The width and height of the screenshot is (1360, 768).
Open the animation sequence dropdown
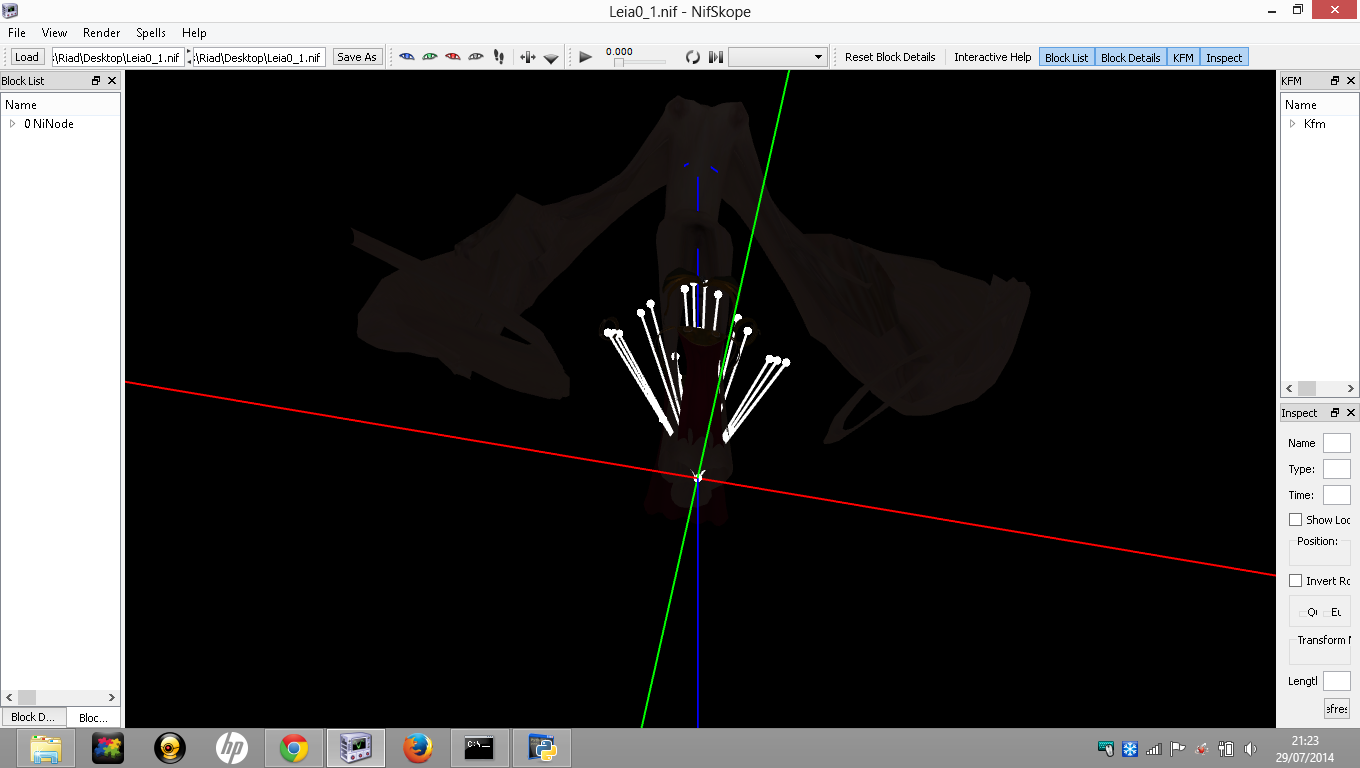(778, 57)
